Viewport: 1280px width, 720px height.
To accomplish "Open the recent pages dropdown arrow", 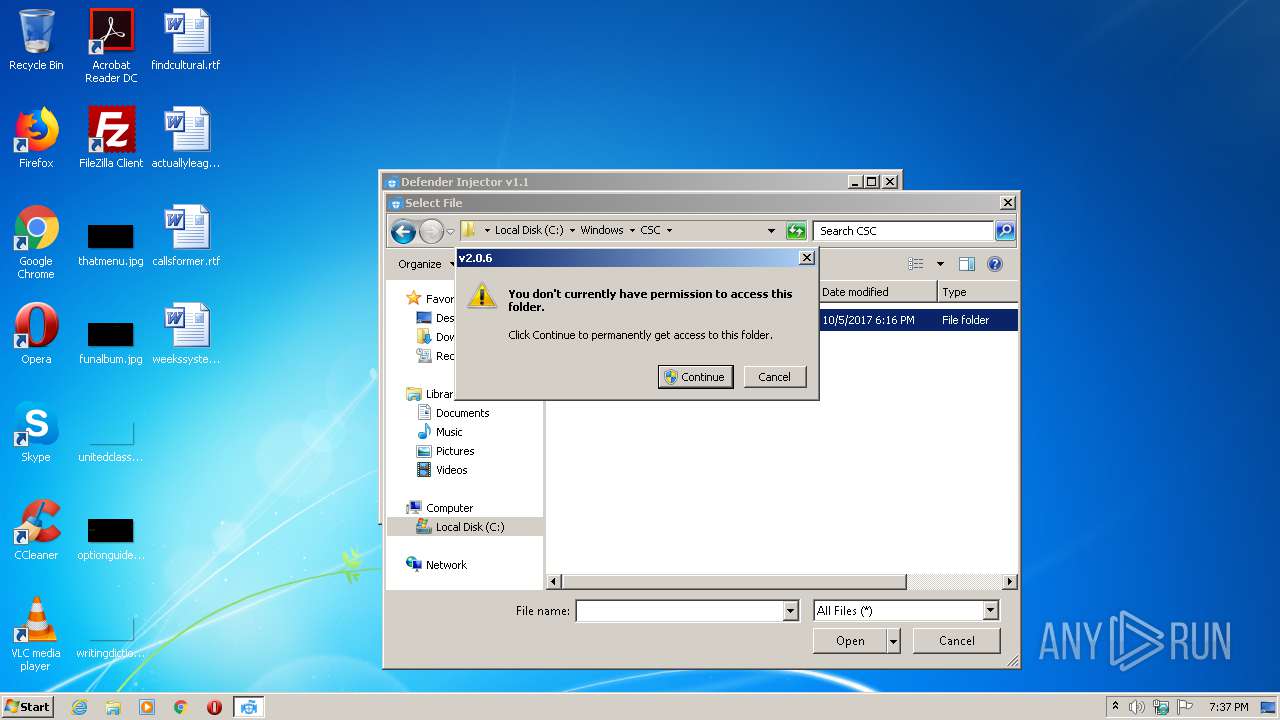I will coord(450,232).
